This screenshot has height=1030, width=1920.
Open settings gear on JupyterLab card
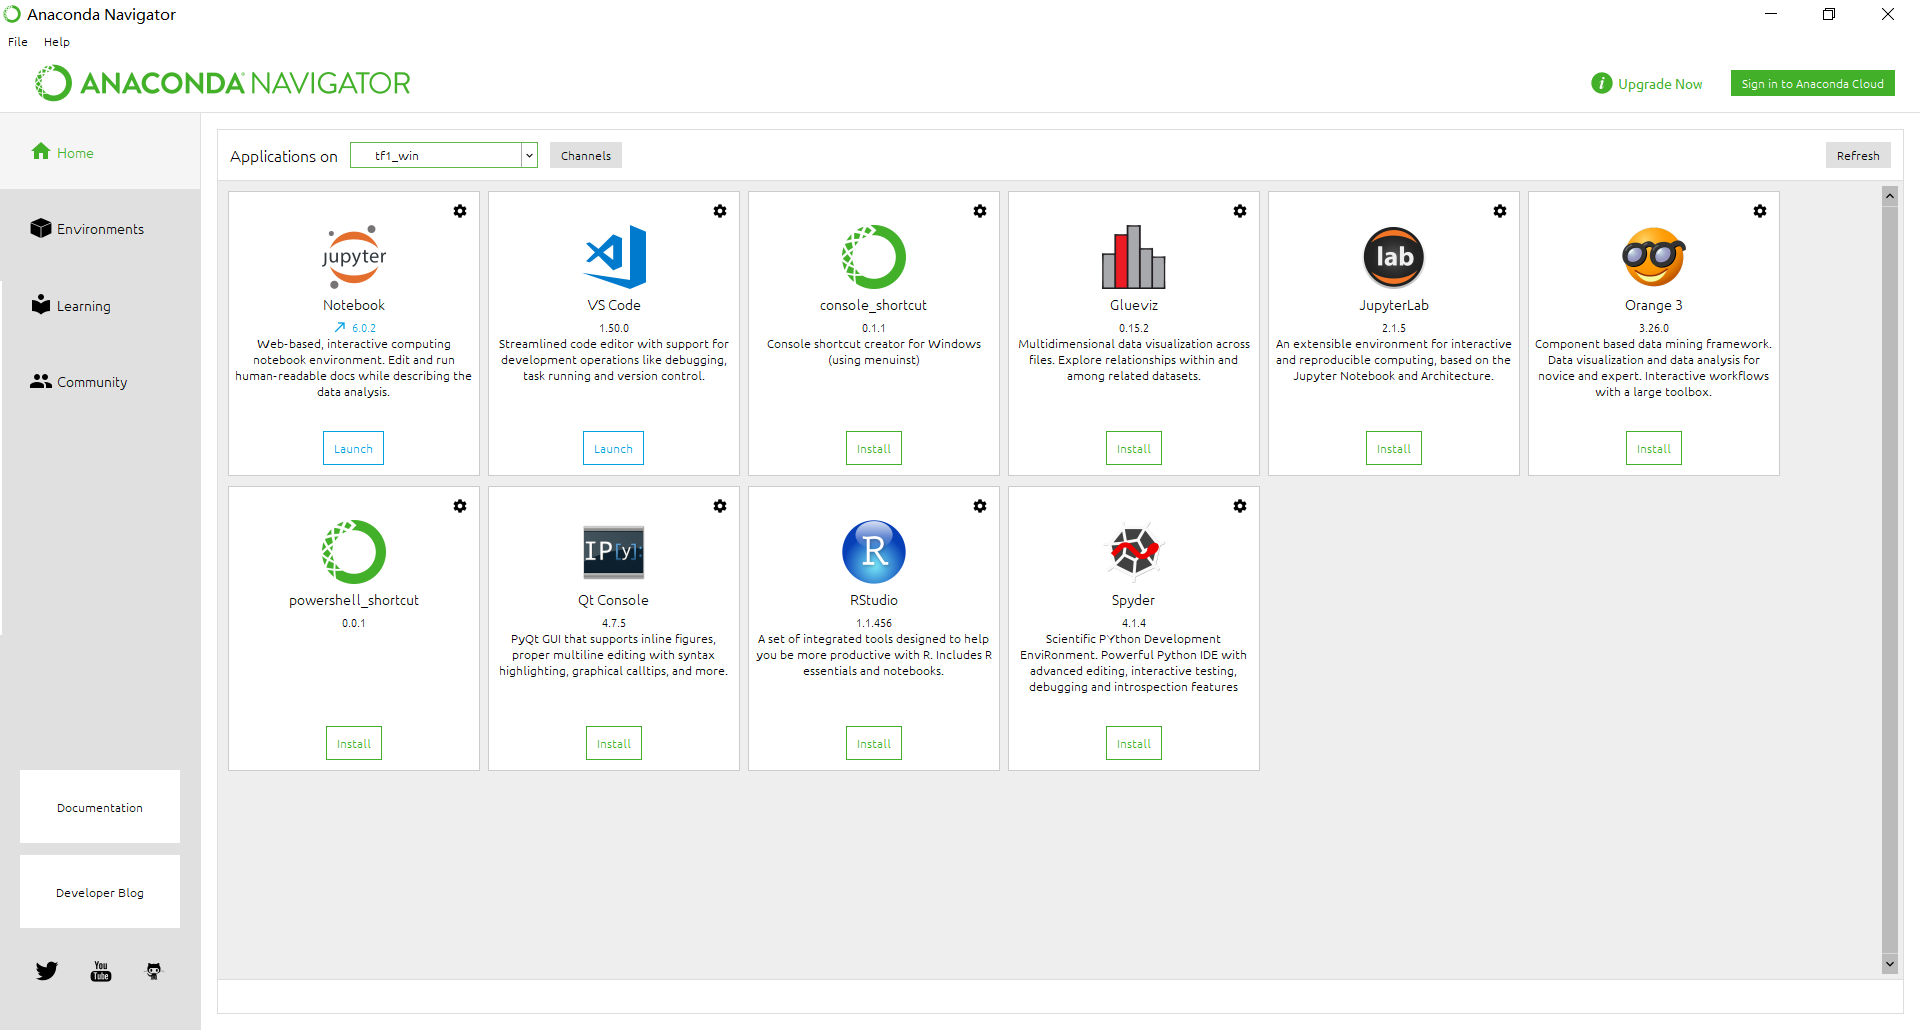click(x=1500, y=211)
